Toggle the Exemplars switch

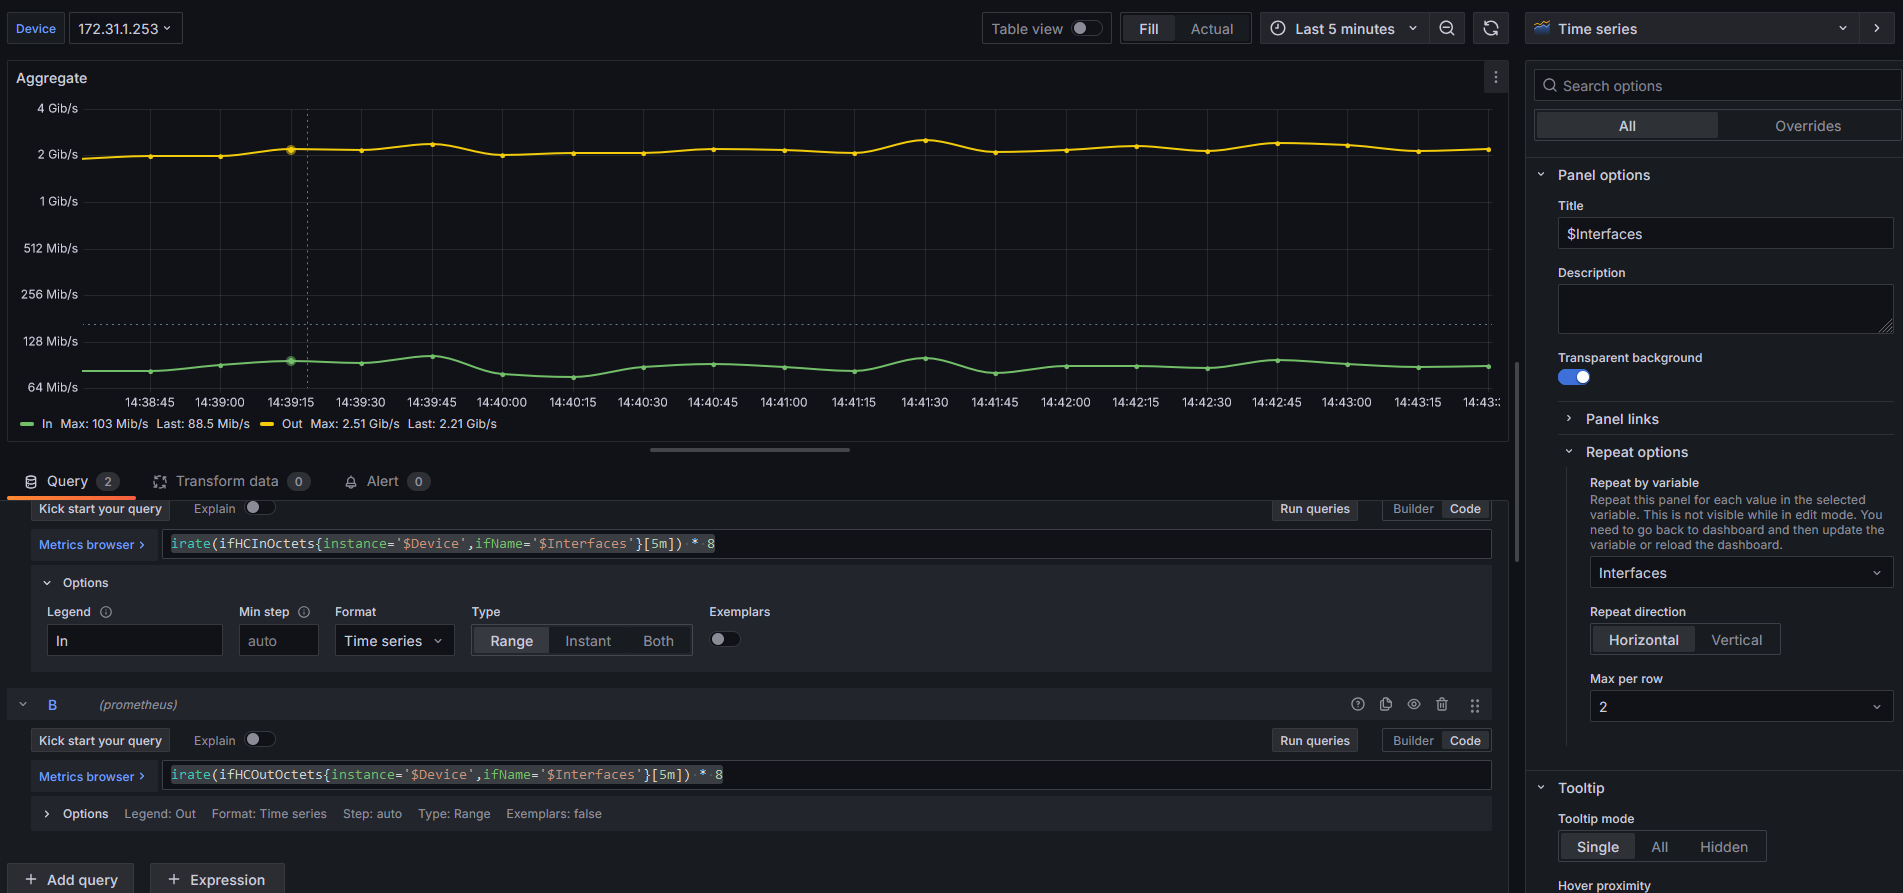tap(725, 639)
